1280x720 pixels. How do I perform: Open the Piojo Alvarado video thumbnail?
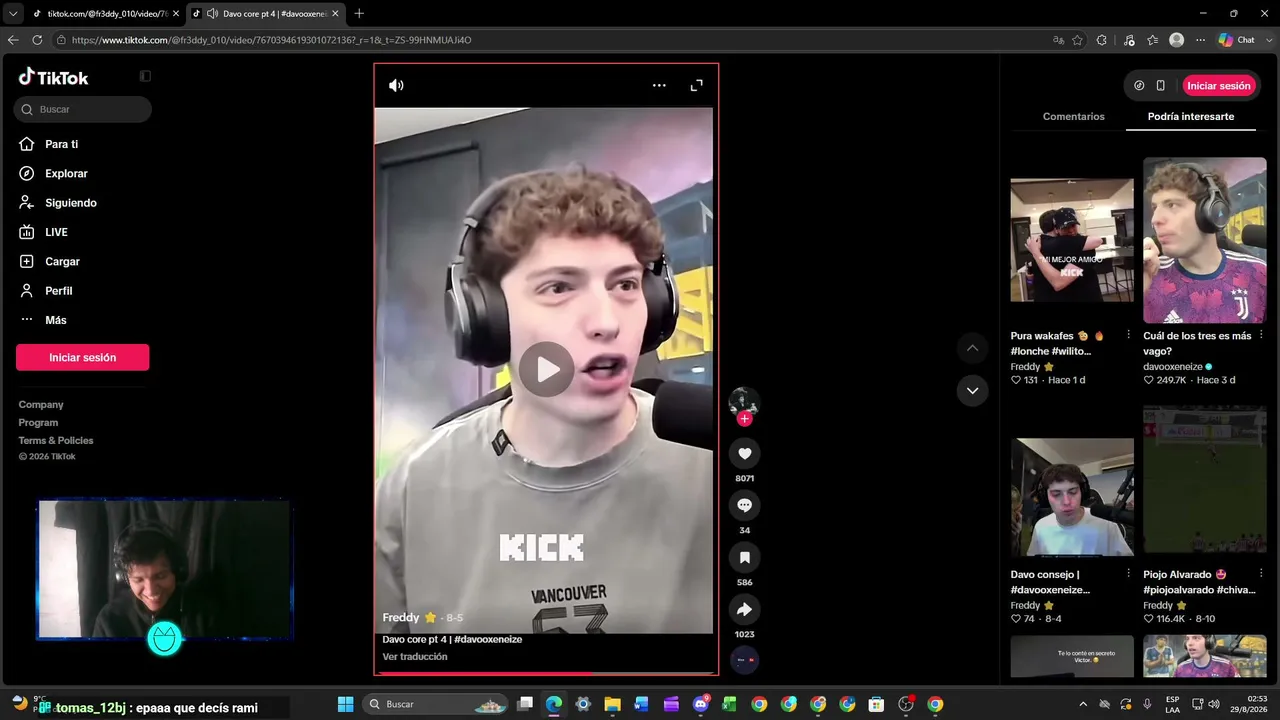click(x=1205, y=479)
